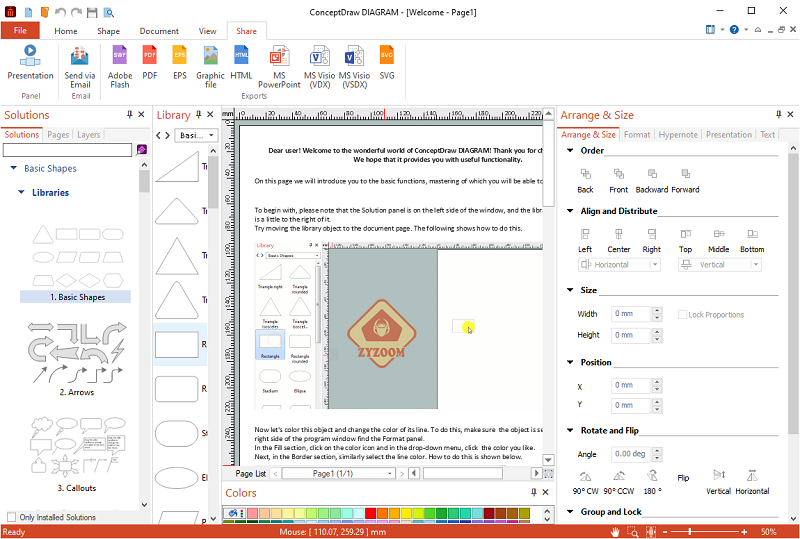Collapse the Order section

click(570, 151)
